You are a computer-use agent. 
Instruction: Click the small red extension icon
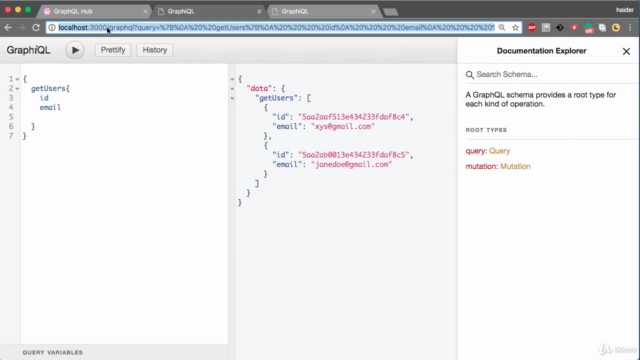click(x=574, y=27)
